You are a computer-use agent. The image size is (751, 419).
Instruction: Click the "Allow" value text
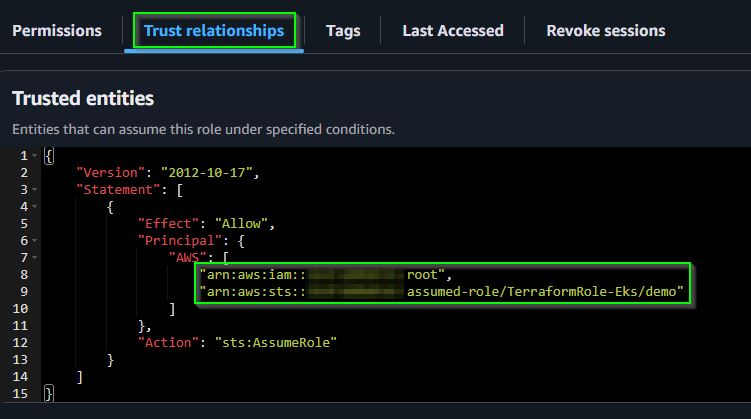coord(241,224)
